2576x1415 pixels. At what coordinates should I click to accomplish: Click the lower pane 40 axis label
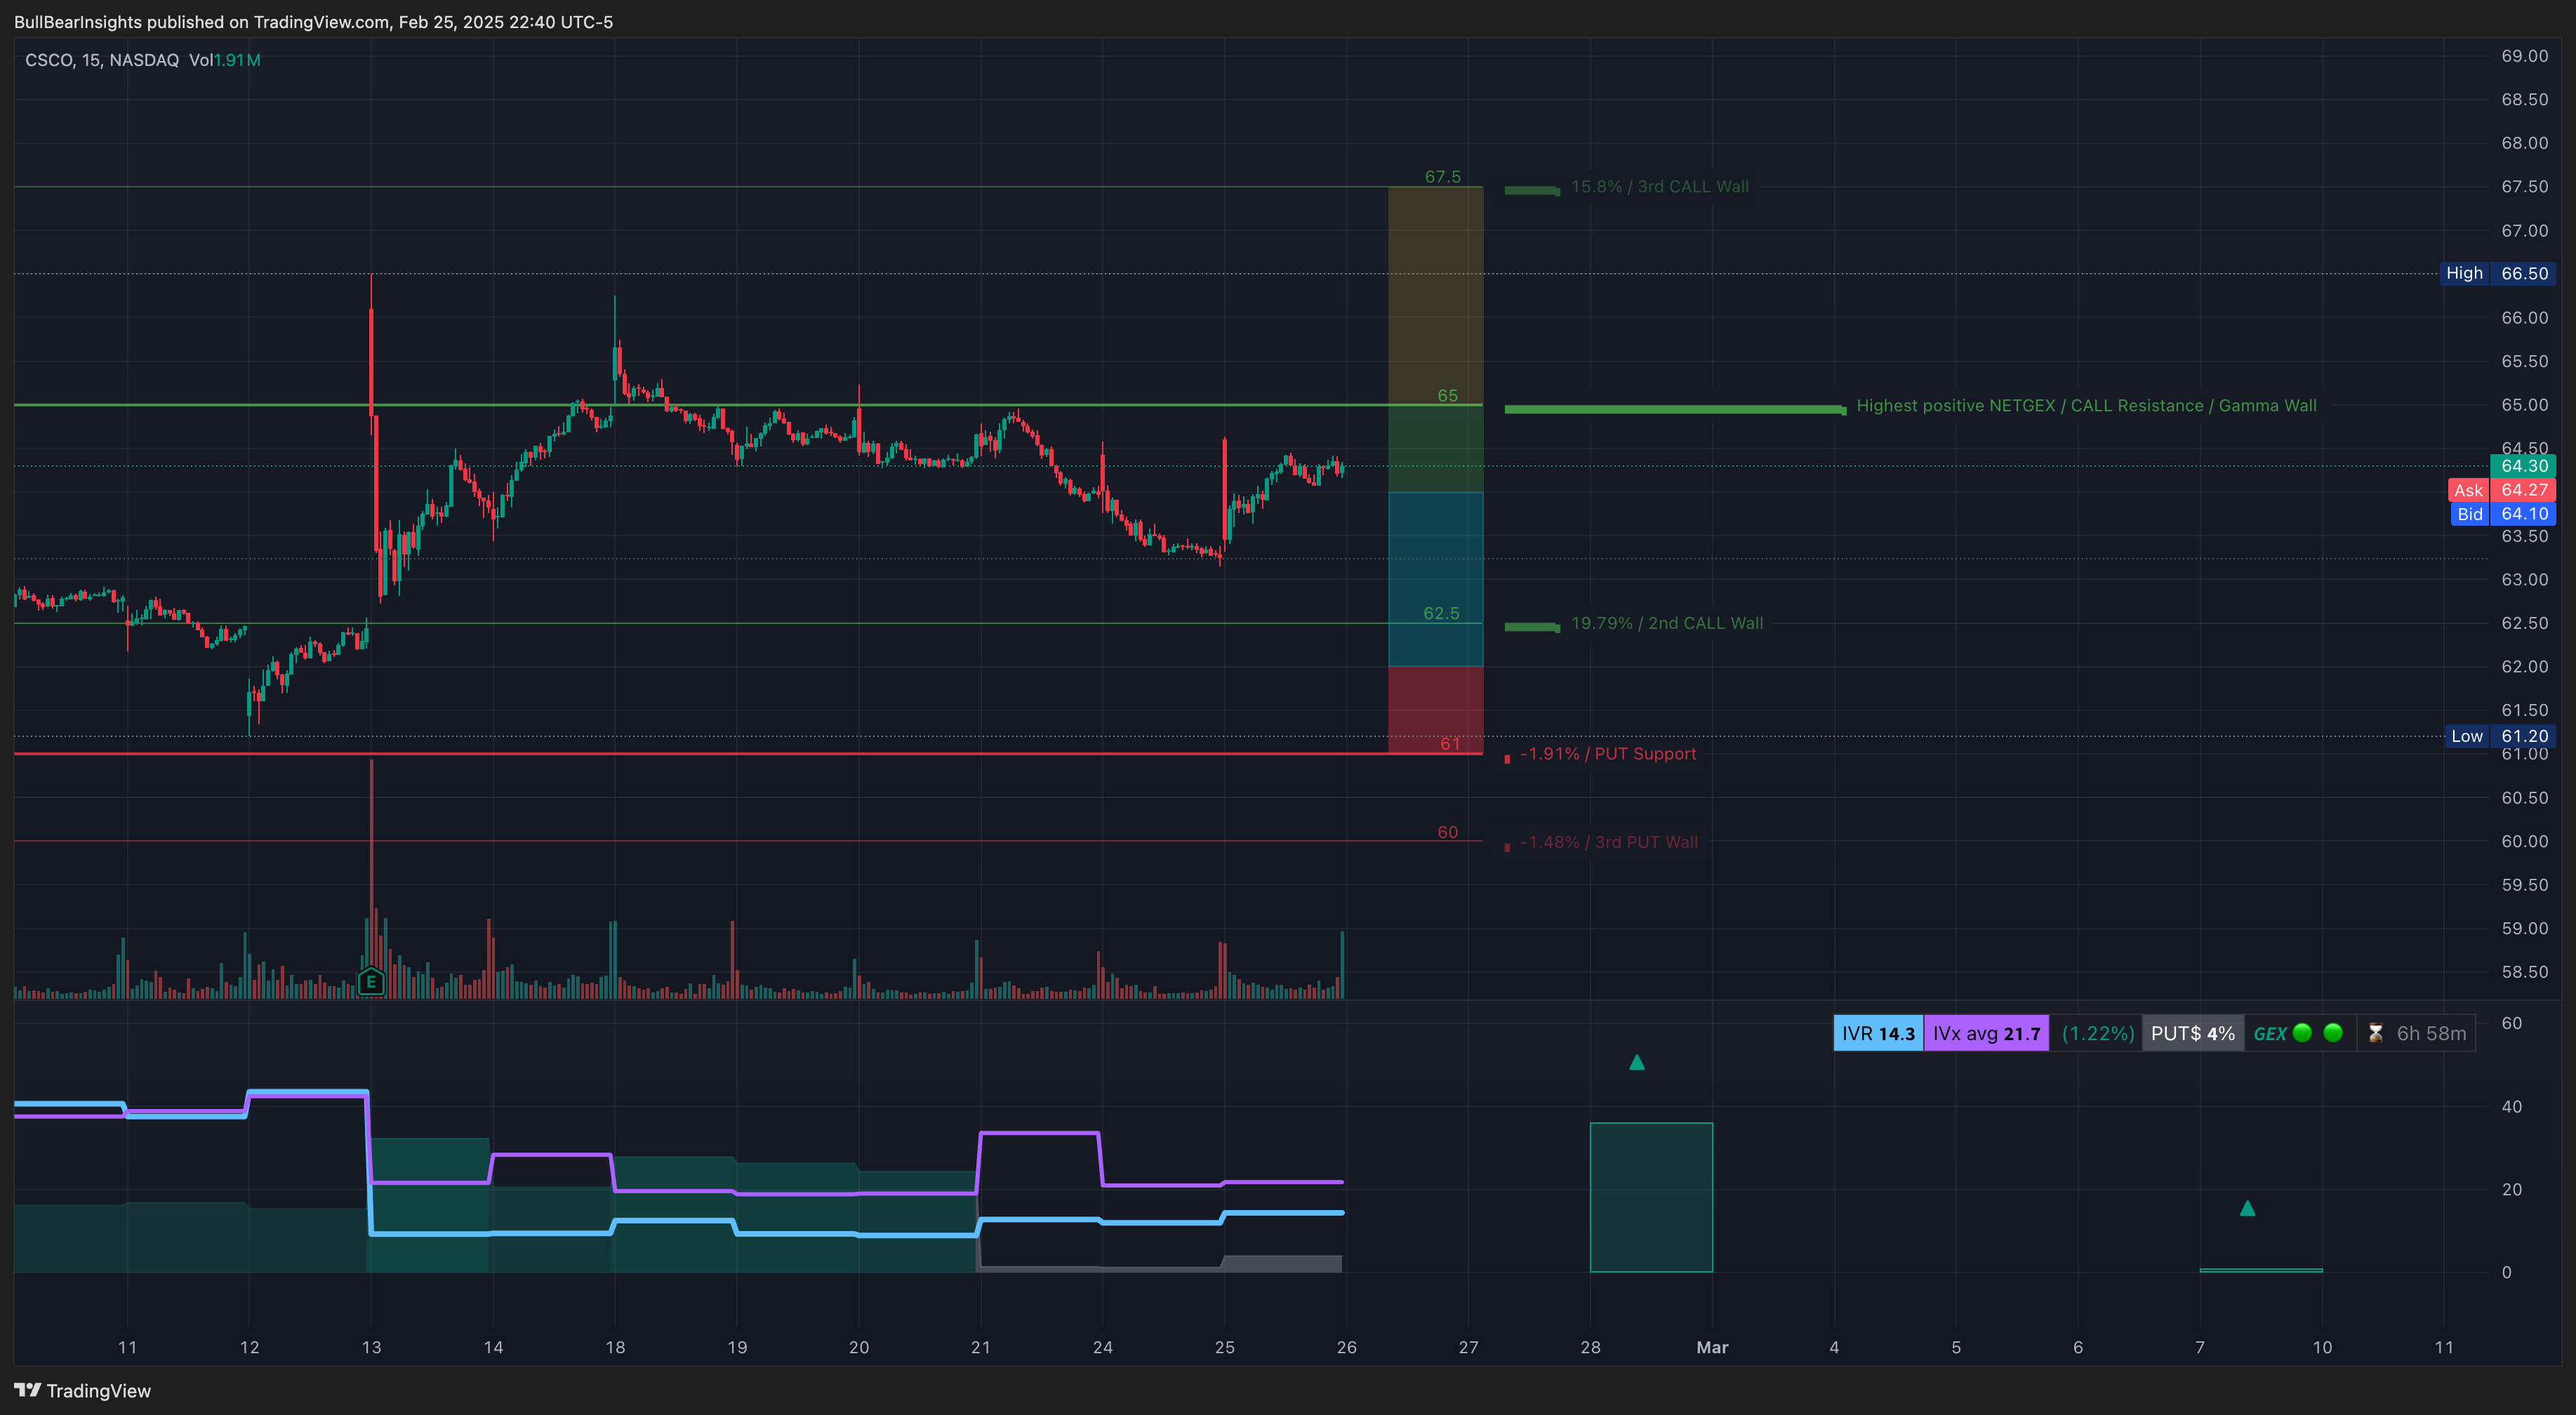click(x=2511, y=1107)
